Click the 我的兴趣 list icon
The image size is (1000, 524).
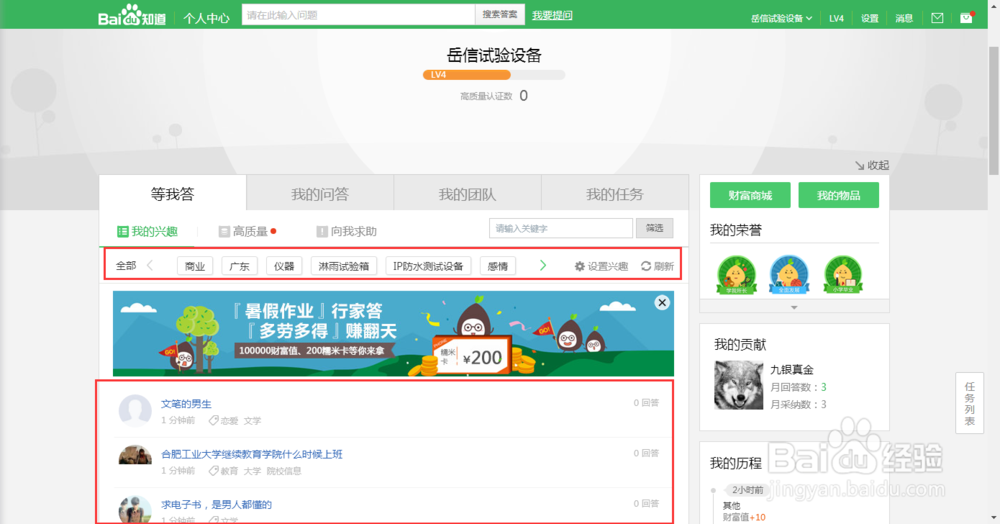coord(122,231)
